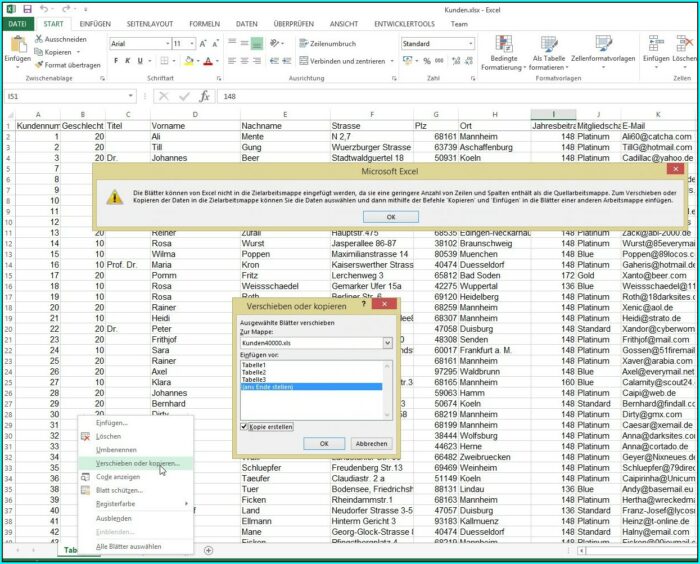The width and height of the screenshot is (700, 564).
Task: Click the Einfügen paste clipboard icon
Action: click(18, 45)
